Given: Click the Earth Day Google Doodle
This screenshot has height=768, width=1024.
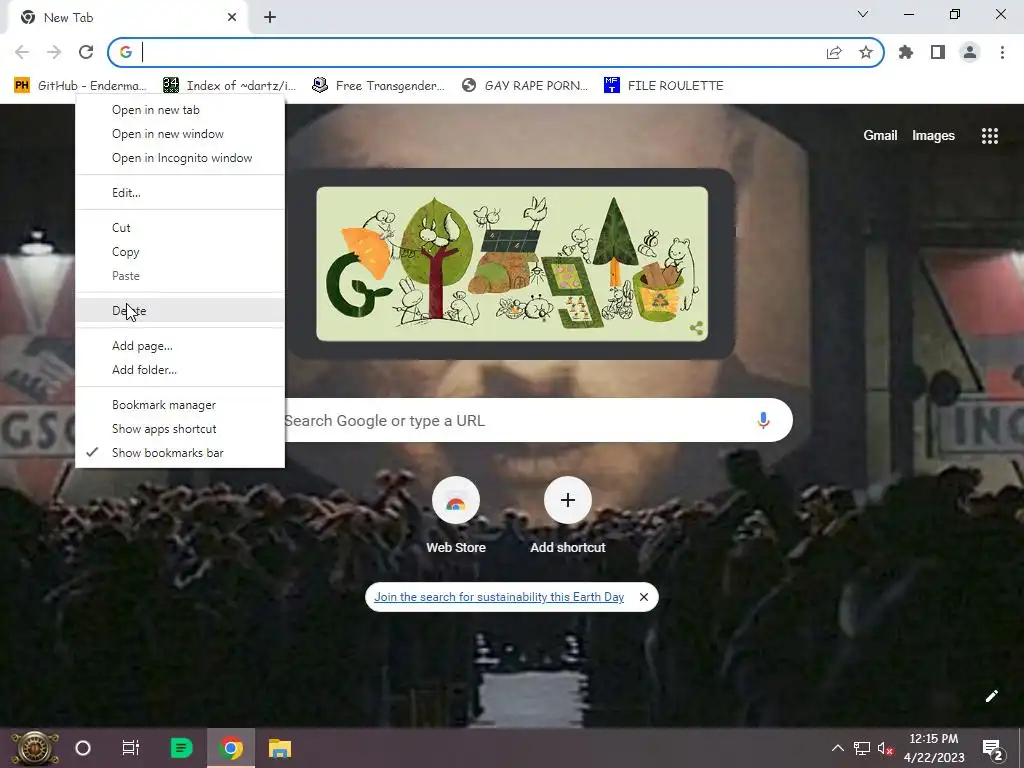Looking at the screenshot, I should pos(512,264).
